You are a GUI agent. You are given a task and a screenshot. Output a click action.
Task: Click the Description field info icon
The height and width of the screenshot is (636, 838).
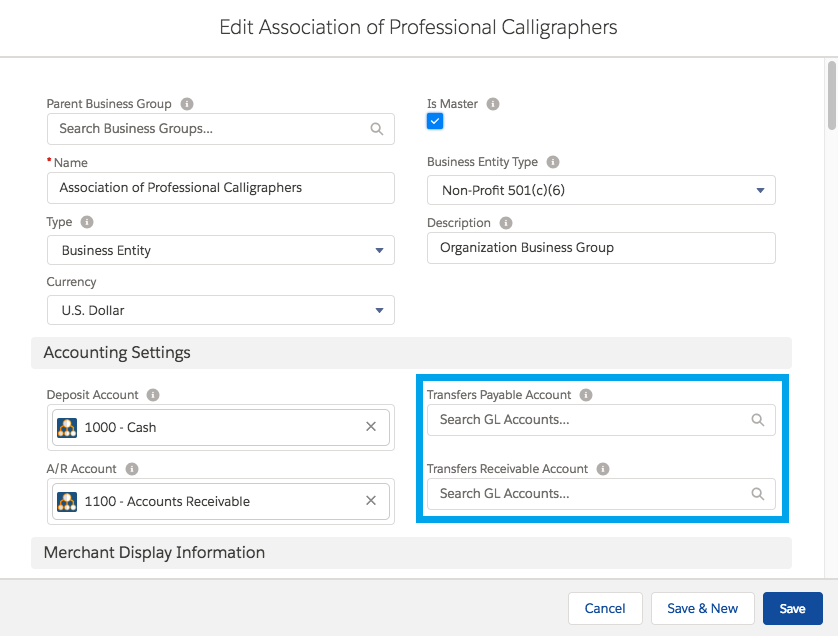[506, 223]
